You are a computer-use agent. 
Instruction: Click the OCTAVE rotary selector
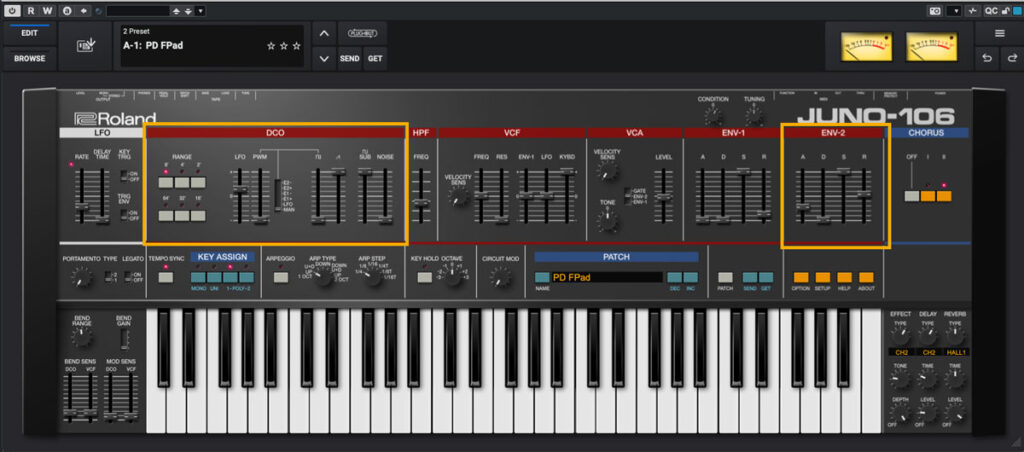(x=451, y=276)
